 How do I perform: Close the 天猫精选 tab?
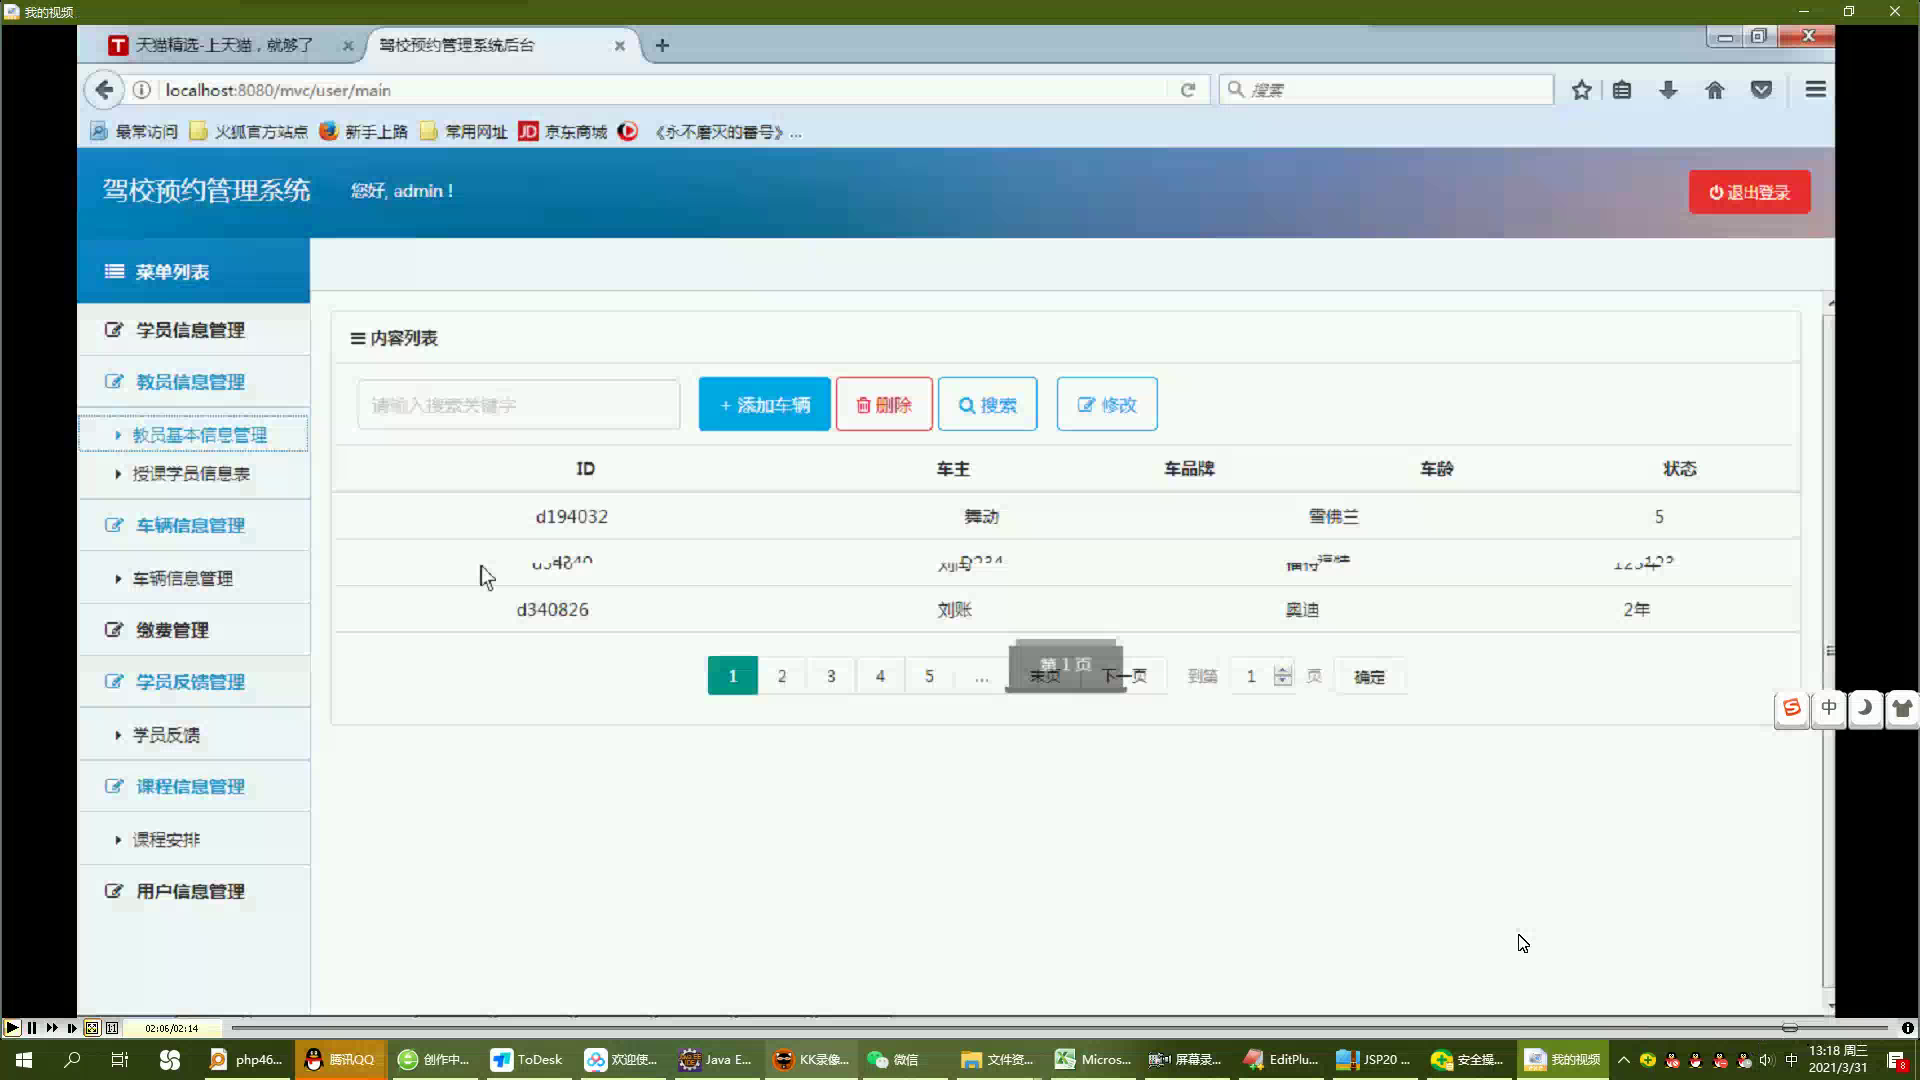(348, 45)
